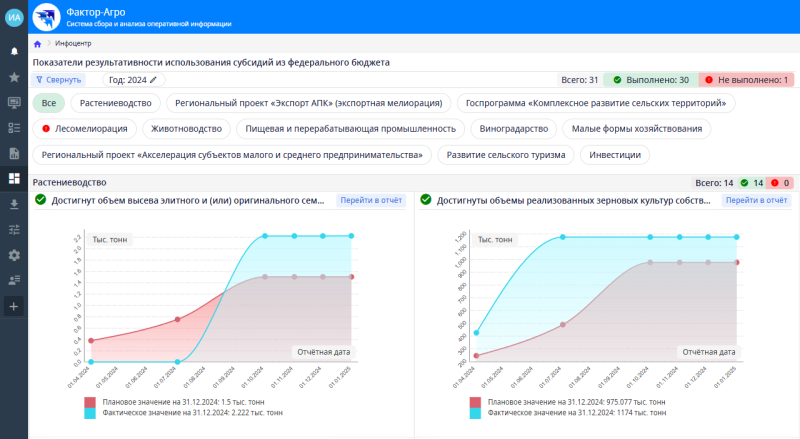Select Развитие сельского туризма chip
The height and width of the screenshot is (439, 800).
pyautogui.click(x=506, y=155)
